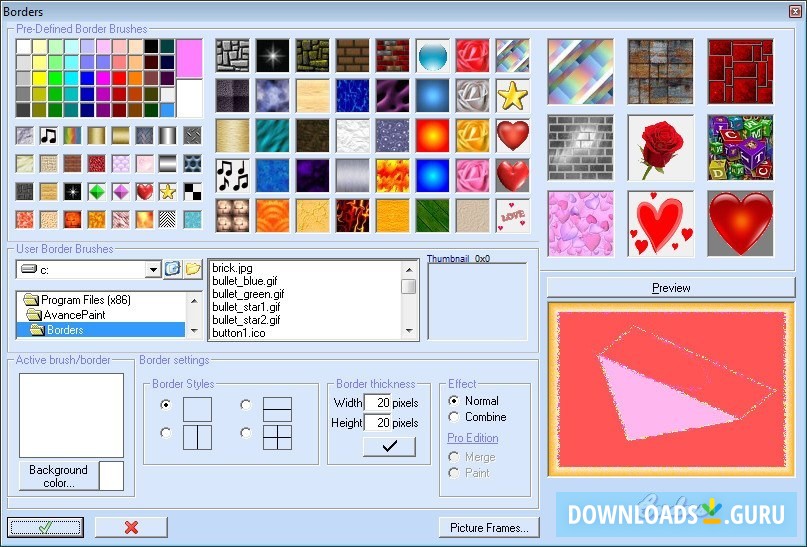Select the double music notes brush

pyautogui.click(x=233, y=176)
